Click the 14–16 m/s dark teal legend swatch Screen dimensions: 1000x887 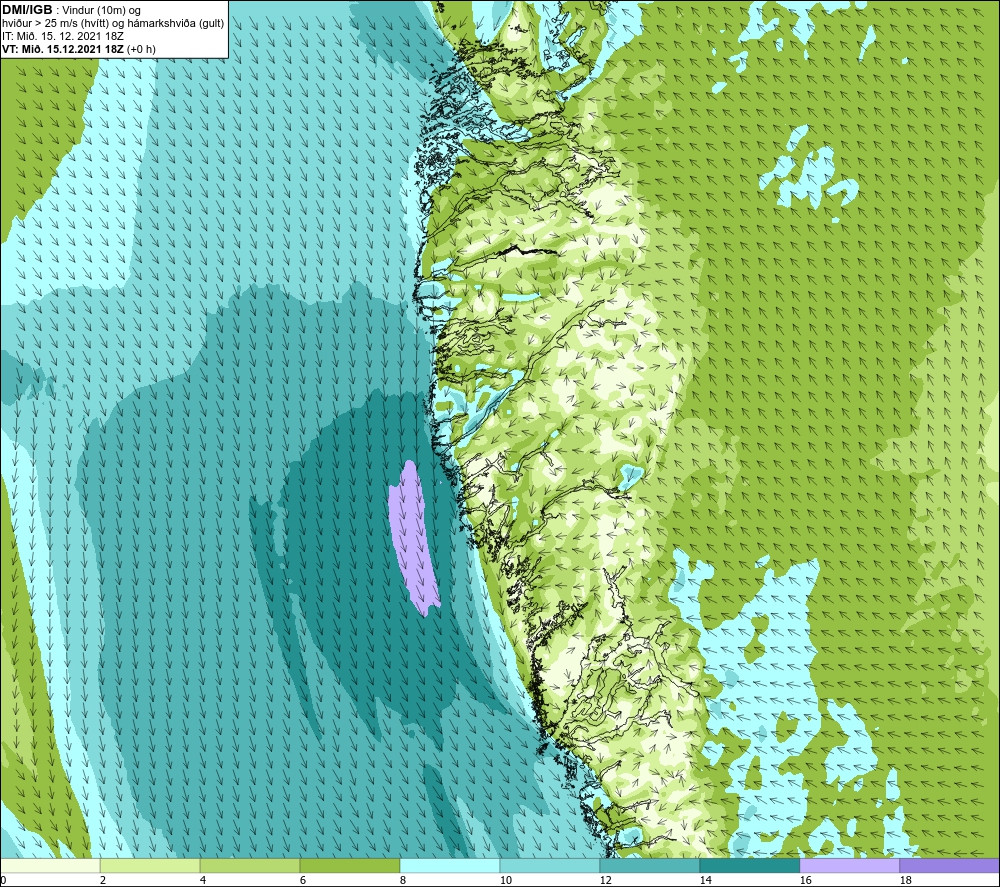(x=749, y=865)
